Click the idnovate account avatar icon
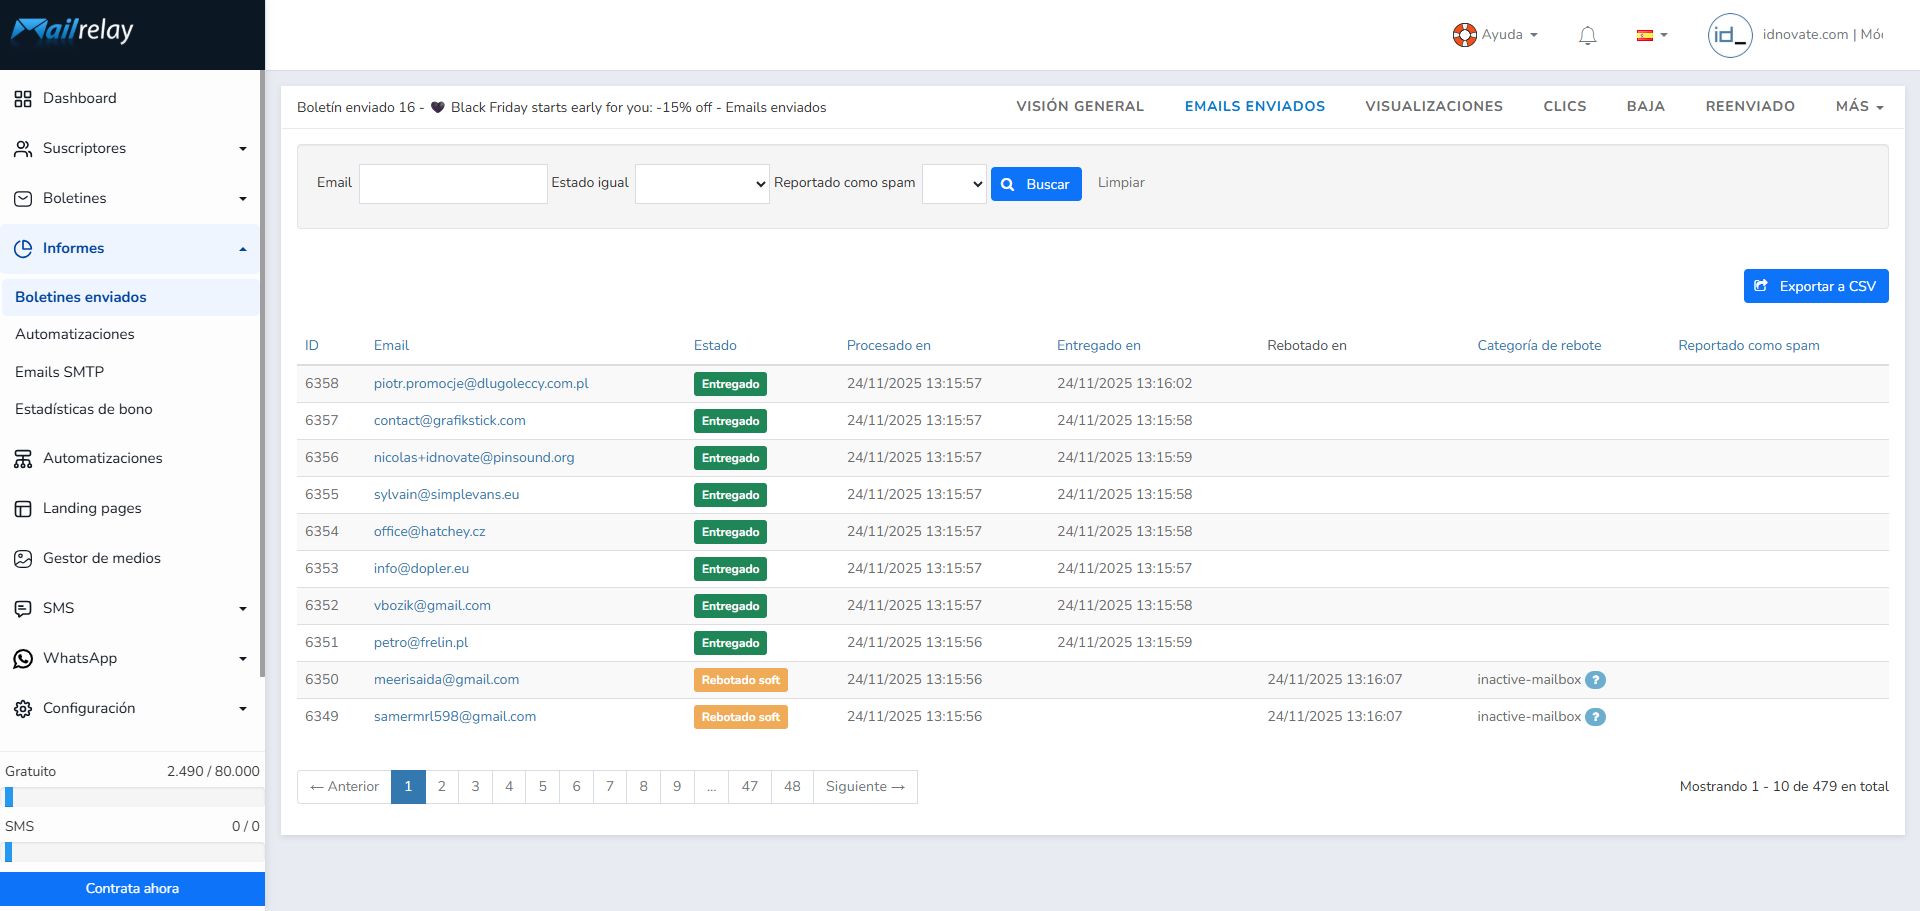The height and width of the screenshot is (911, 1920). (x=1729, y=35)
